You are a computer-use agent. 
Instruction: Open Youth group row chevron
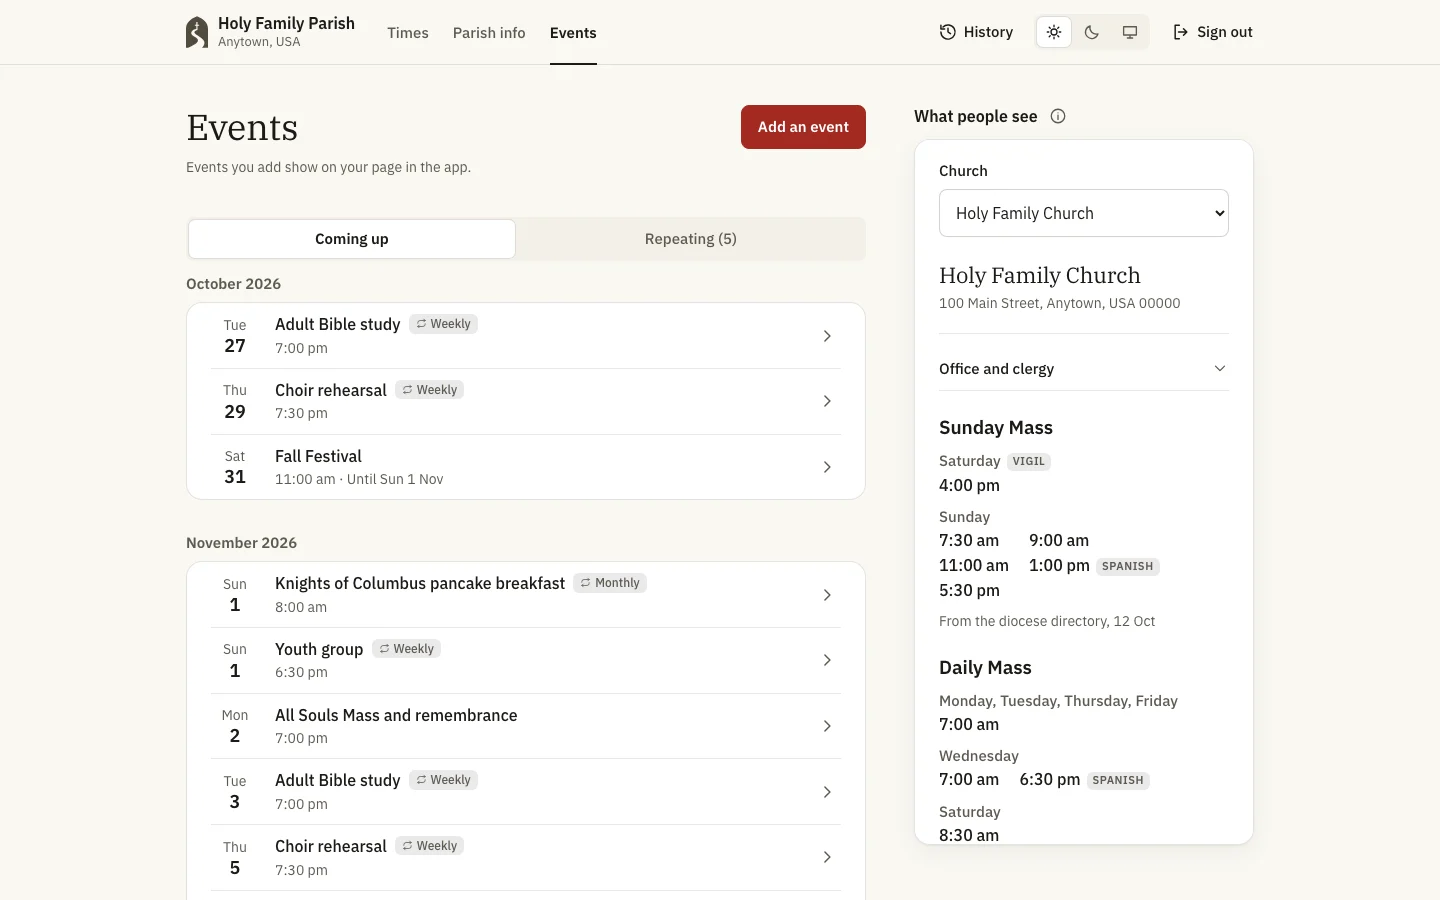coord(827,660)
